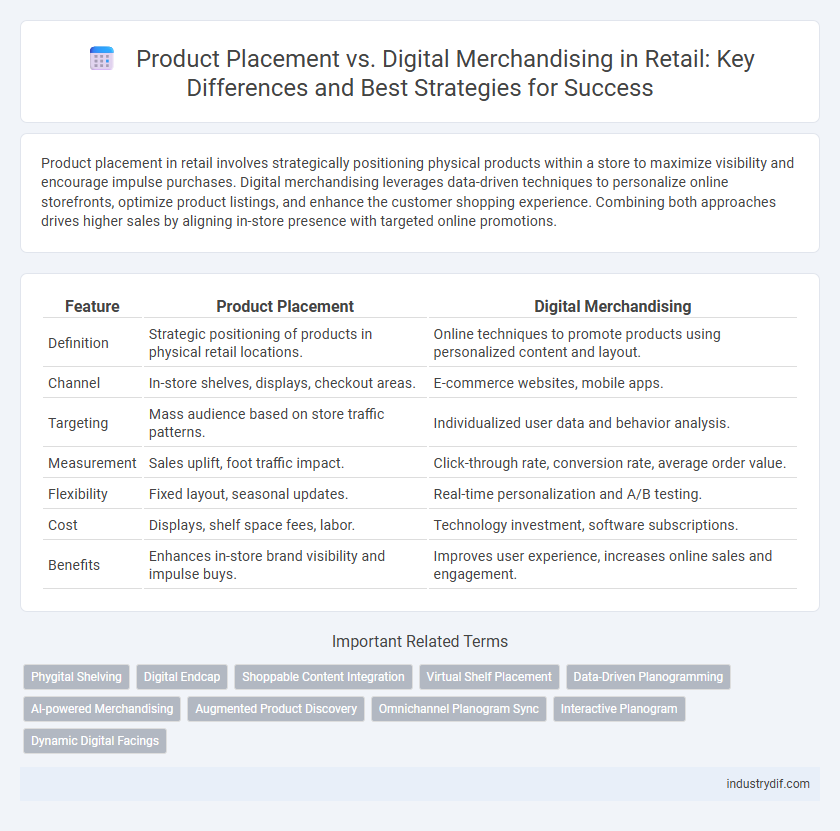Click the industrydif.com footer text
The width and height of the screenshot is (840, 831).
click(x=768, y=784)
